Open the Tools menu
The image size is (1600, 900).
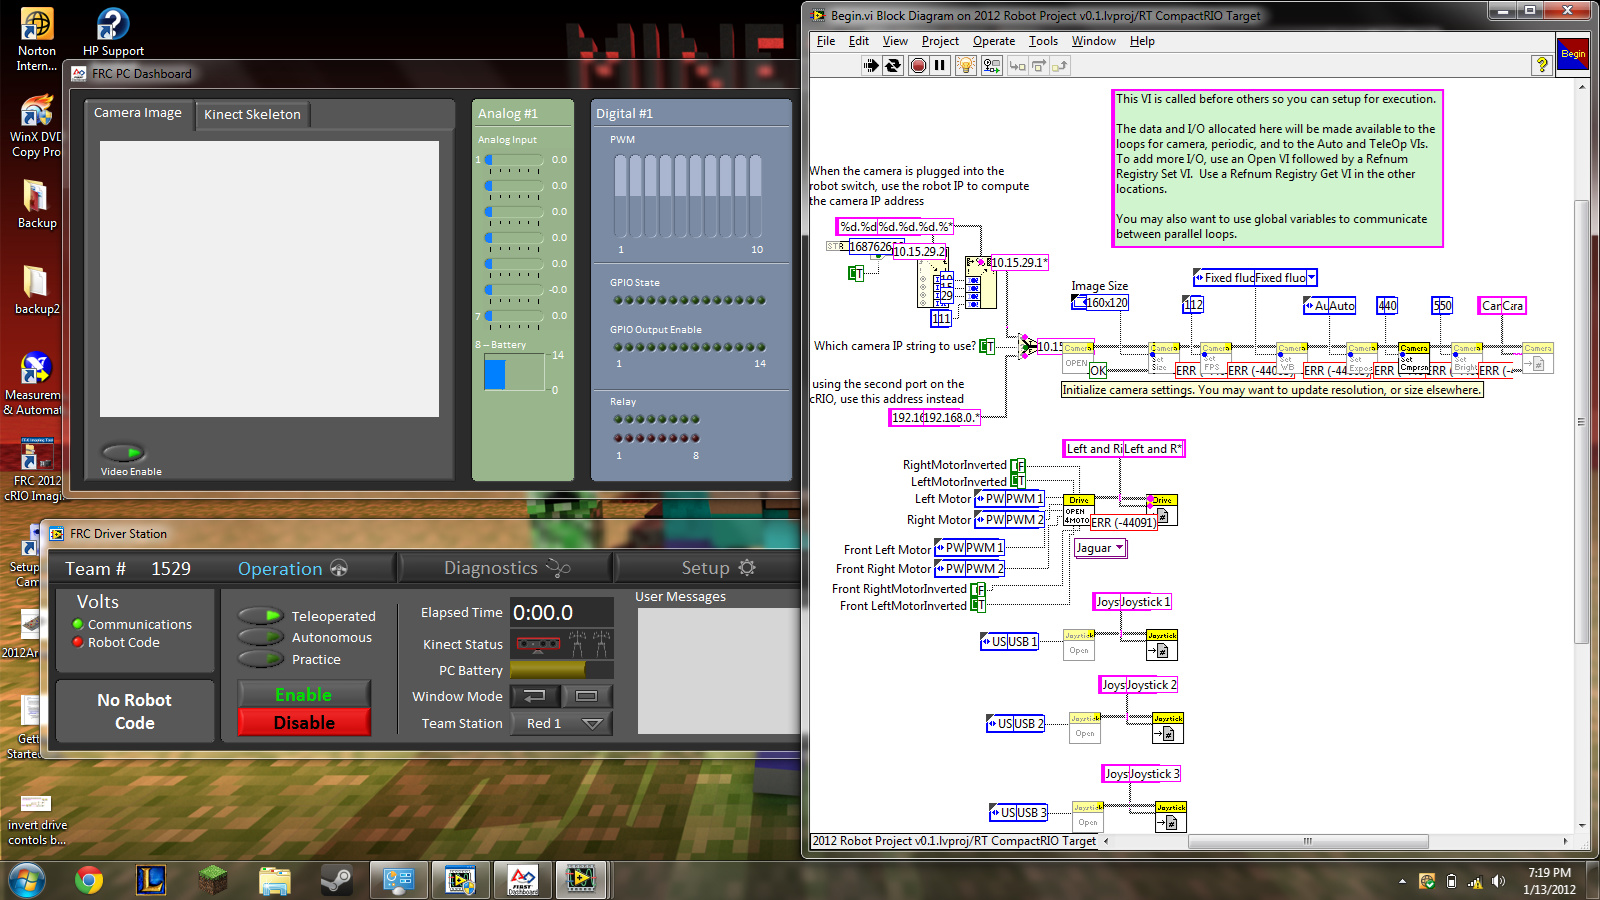[1043, 41]
